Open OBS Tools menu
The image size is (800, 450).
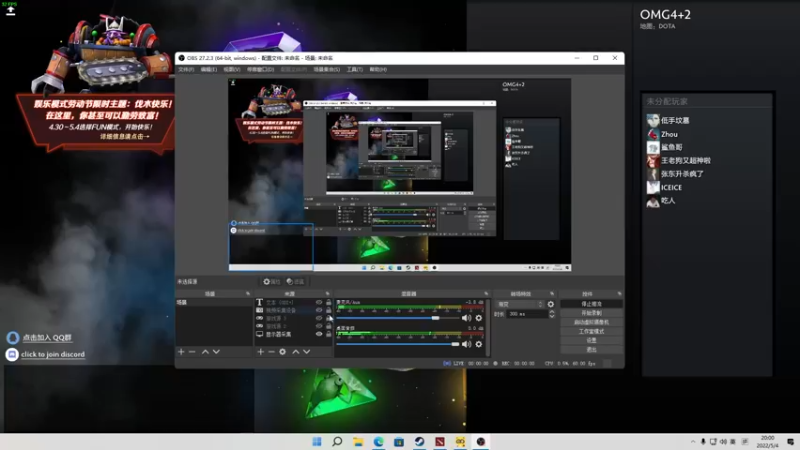pos(355,69)
